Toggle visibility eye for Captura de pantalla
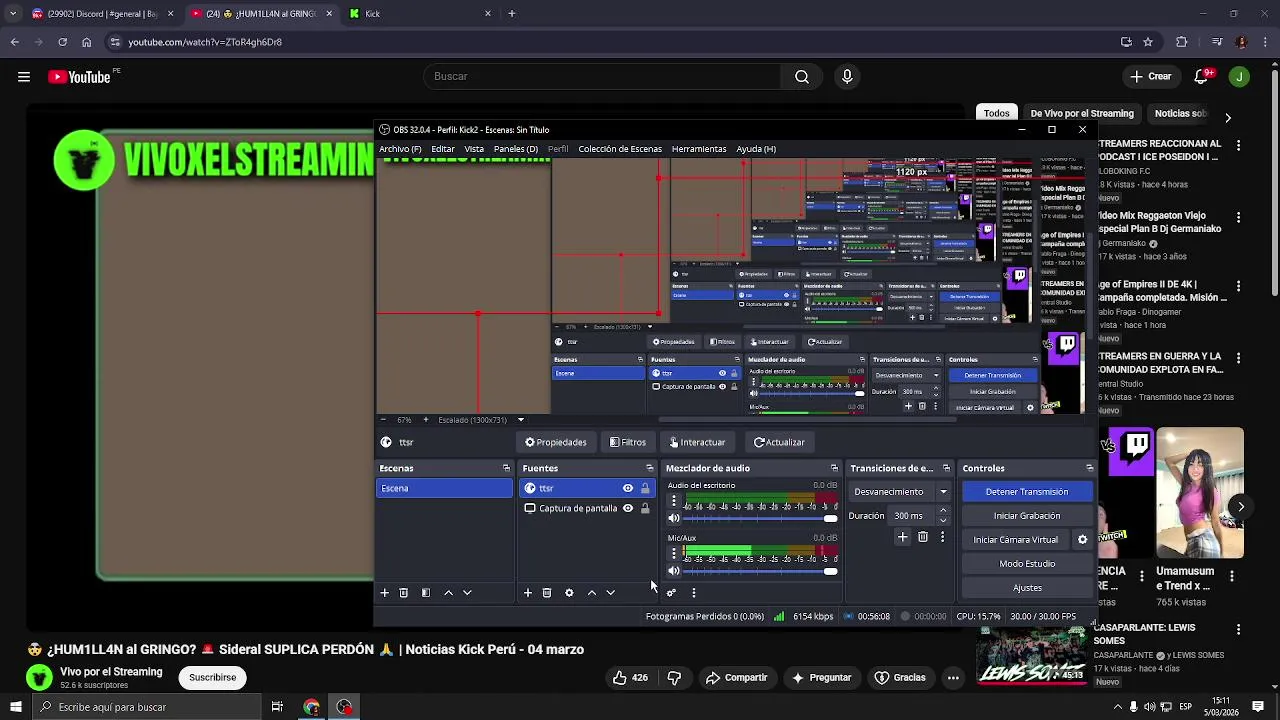 [x=628, y=508]
